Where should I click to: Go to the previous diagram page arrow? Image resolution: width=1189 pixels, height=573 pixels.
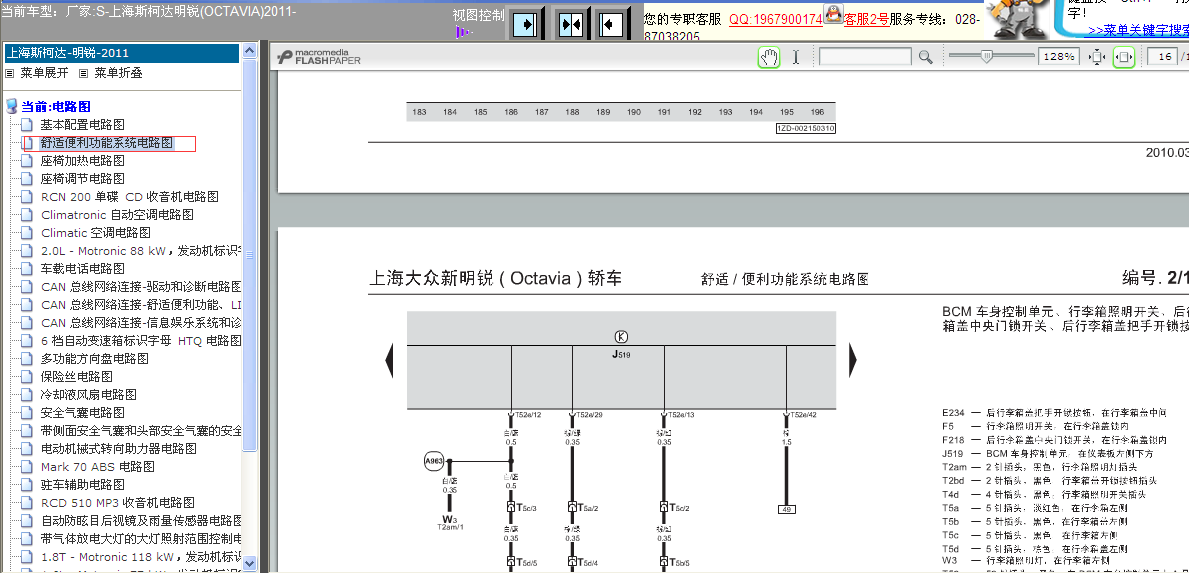coord(390,359)
